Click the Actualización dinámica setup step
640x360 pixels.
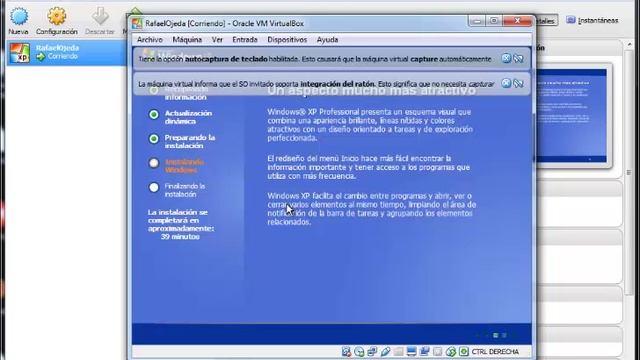(180, 117)
